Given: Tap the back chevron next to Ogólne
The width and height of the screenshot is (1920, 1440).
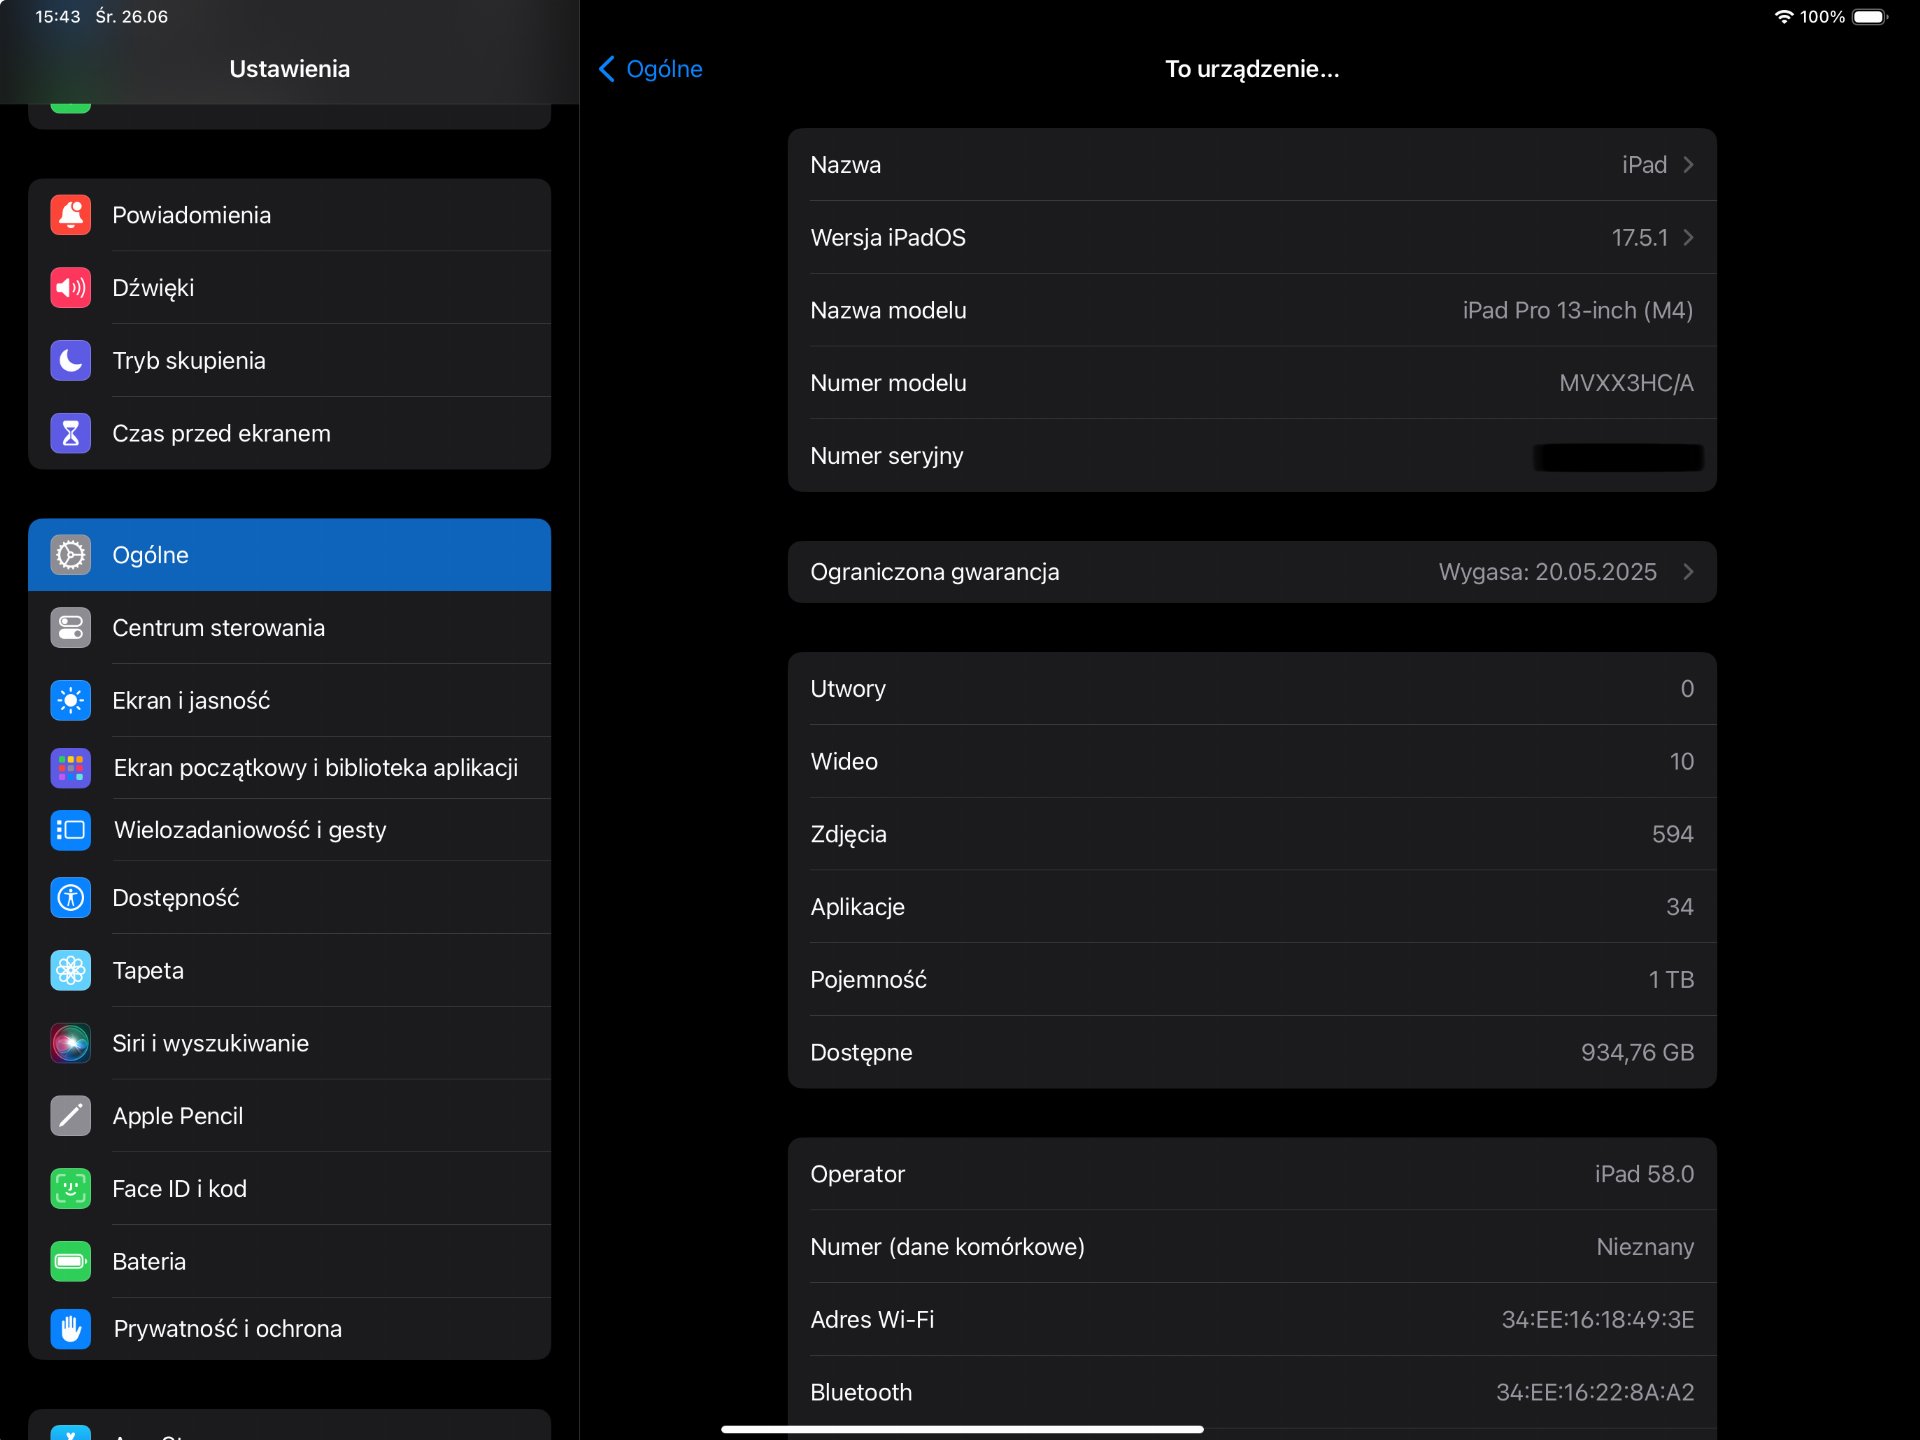Looking at the screenshot, I should [x=607, y=69].
